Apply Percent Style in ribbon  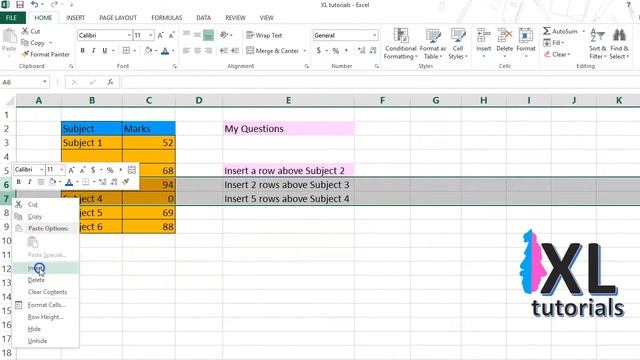pos(336,51)
